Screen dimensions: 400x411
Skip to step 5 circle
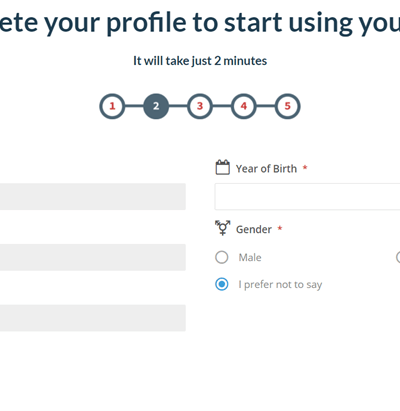[x=287, y=106]
